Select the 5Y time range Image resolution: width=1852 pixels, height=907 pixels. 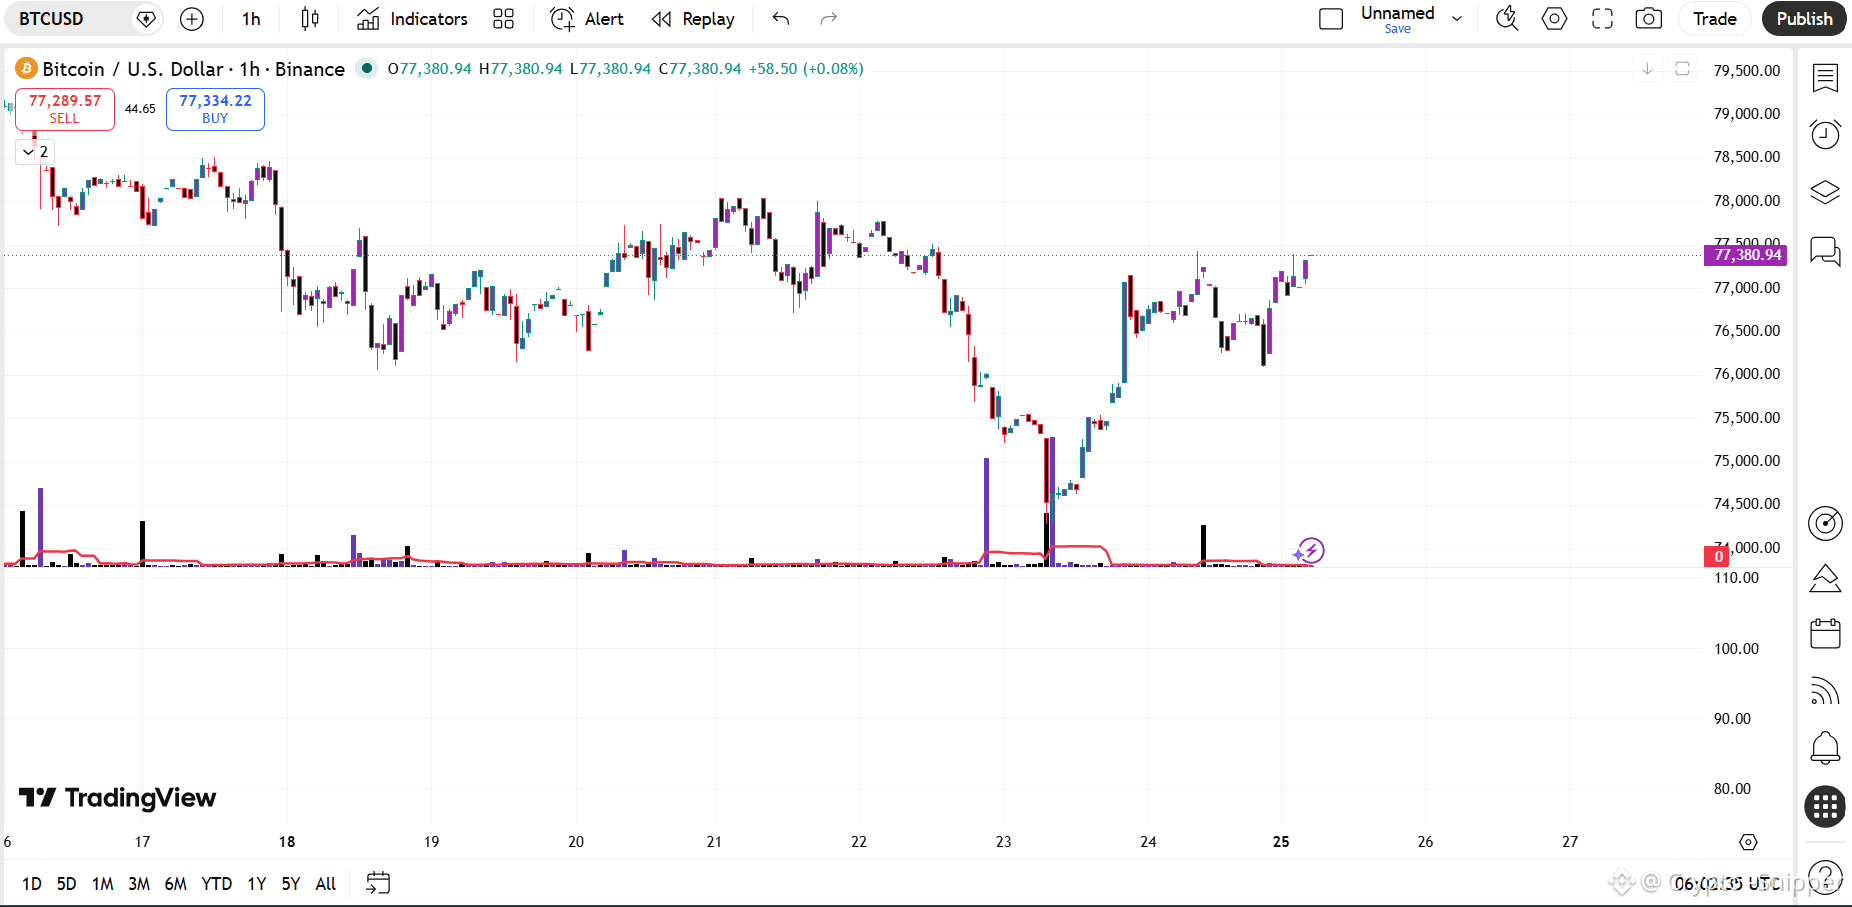coord(291,884)
